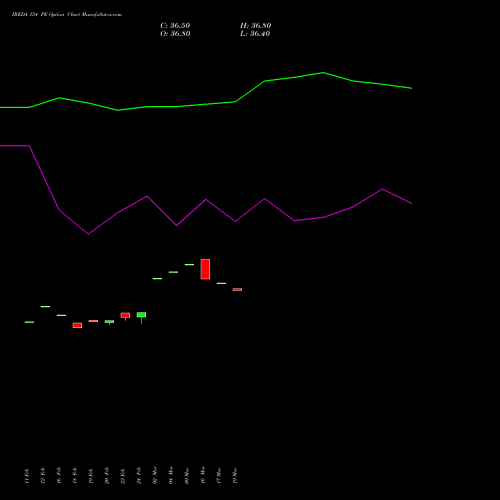This screenshot has height=500, width=500.
Task: Click the large red candlestick body
Action: pyautogui.click(x=205, y=269)
